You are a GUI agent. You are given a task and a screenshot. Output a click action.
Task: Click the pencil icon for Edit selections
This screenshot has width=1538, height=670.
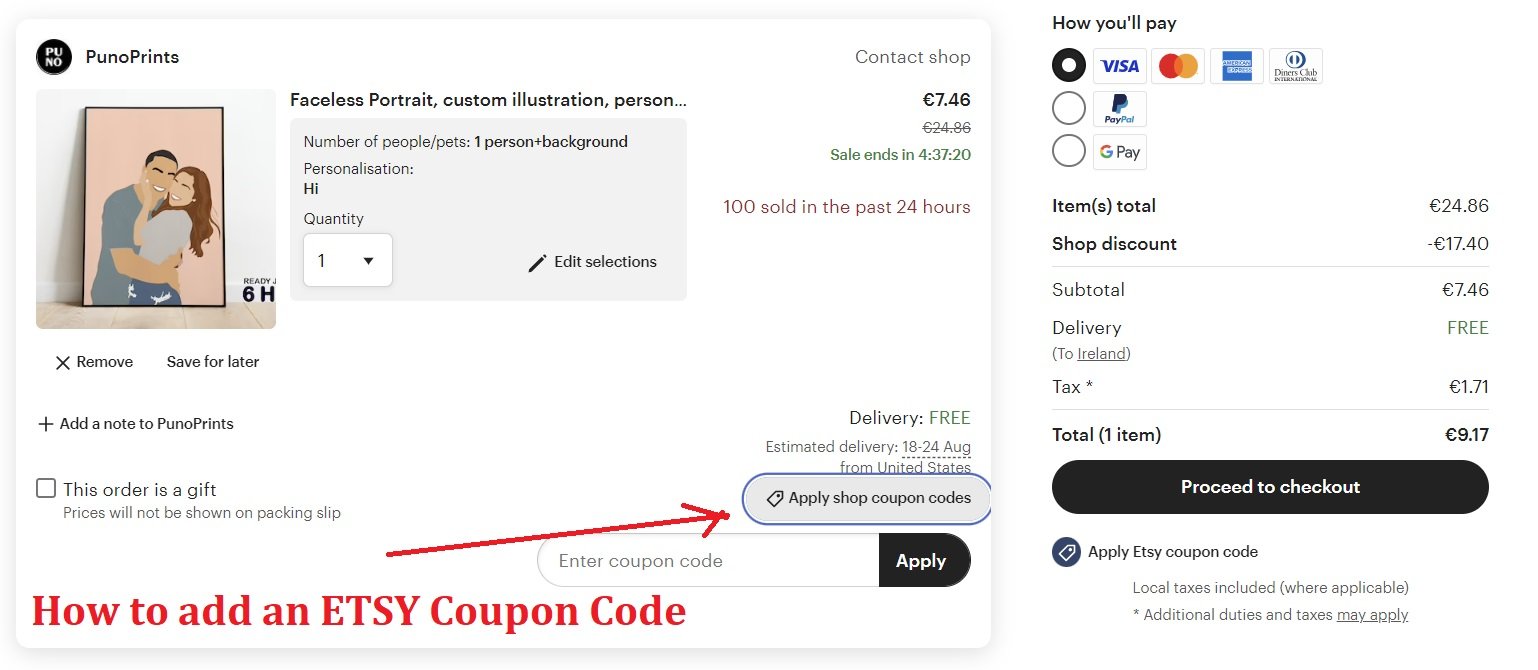coord(539,261)
